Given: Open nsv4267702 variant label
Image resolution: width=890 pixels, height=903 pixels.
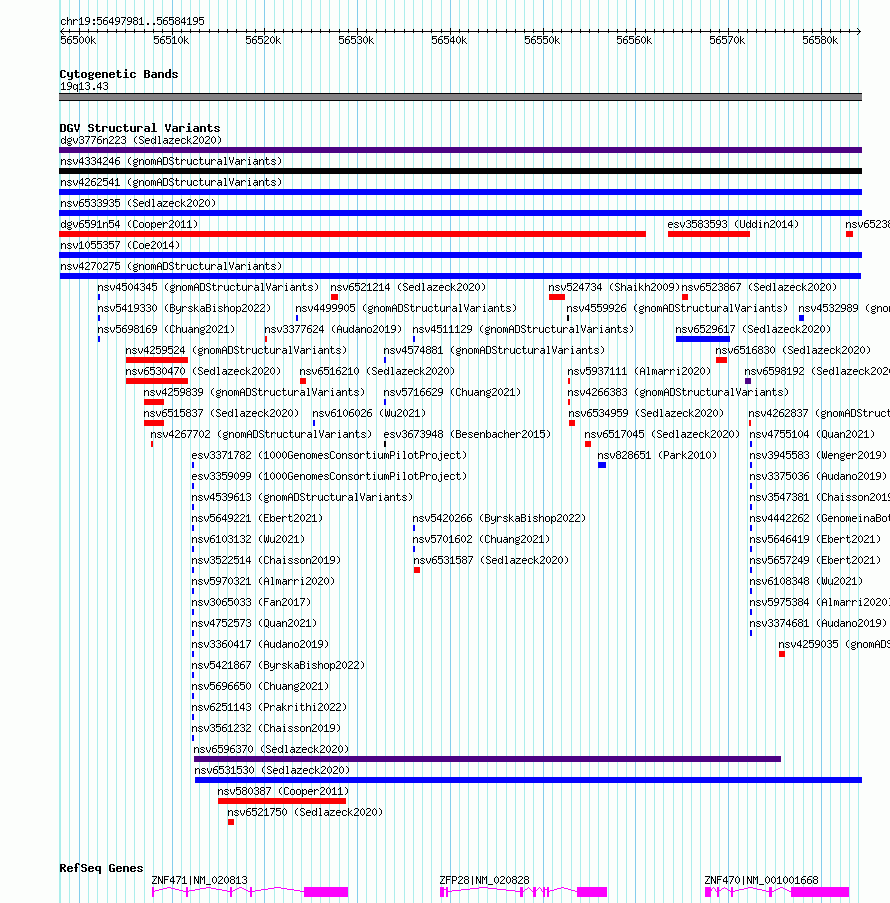Looking at the screenshot, I should (x=261, y=435).
